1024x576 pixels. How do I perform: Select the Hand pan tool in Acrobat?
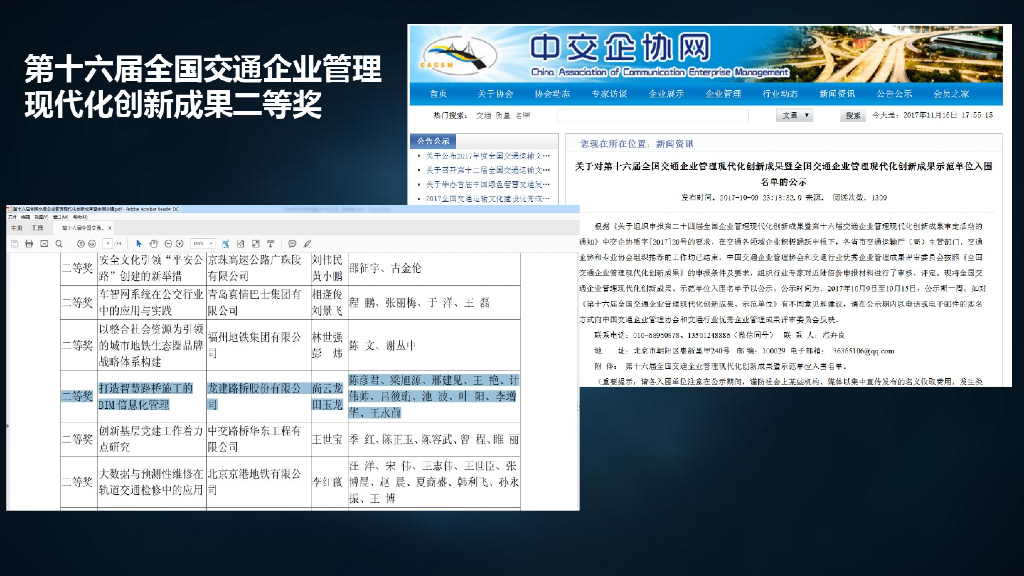(x=153, y=244)
